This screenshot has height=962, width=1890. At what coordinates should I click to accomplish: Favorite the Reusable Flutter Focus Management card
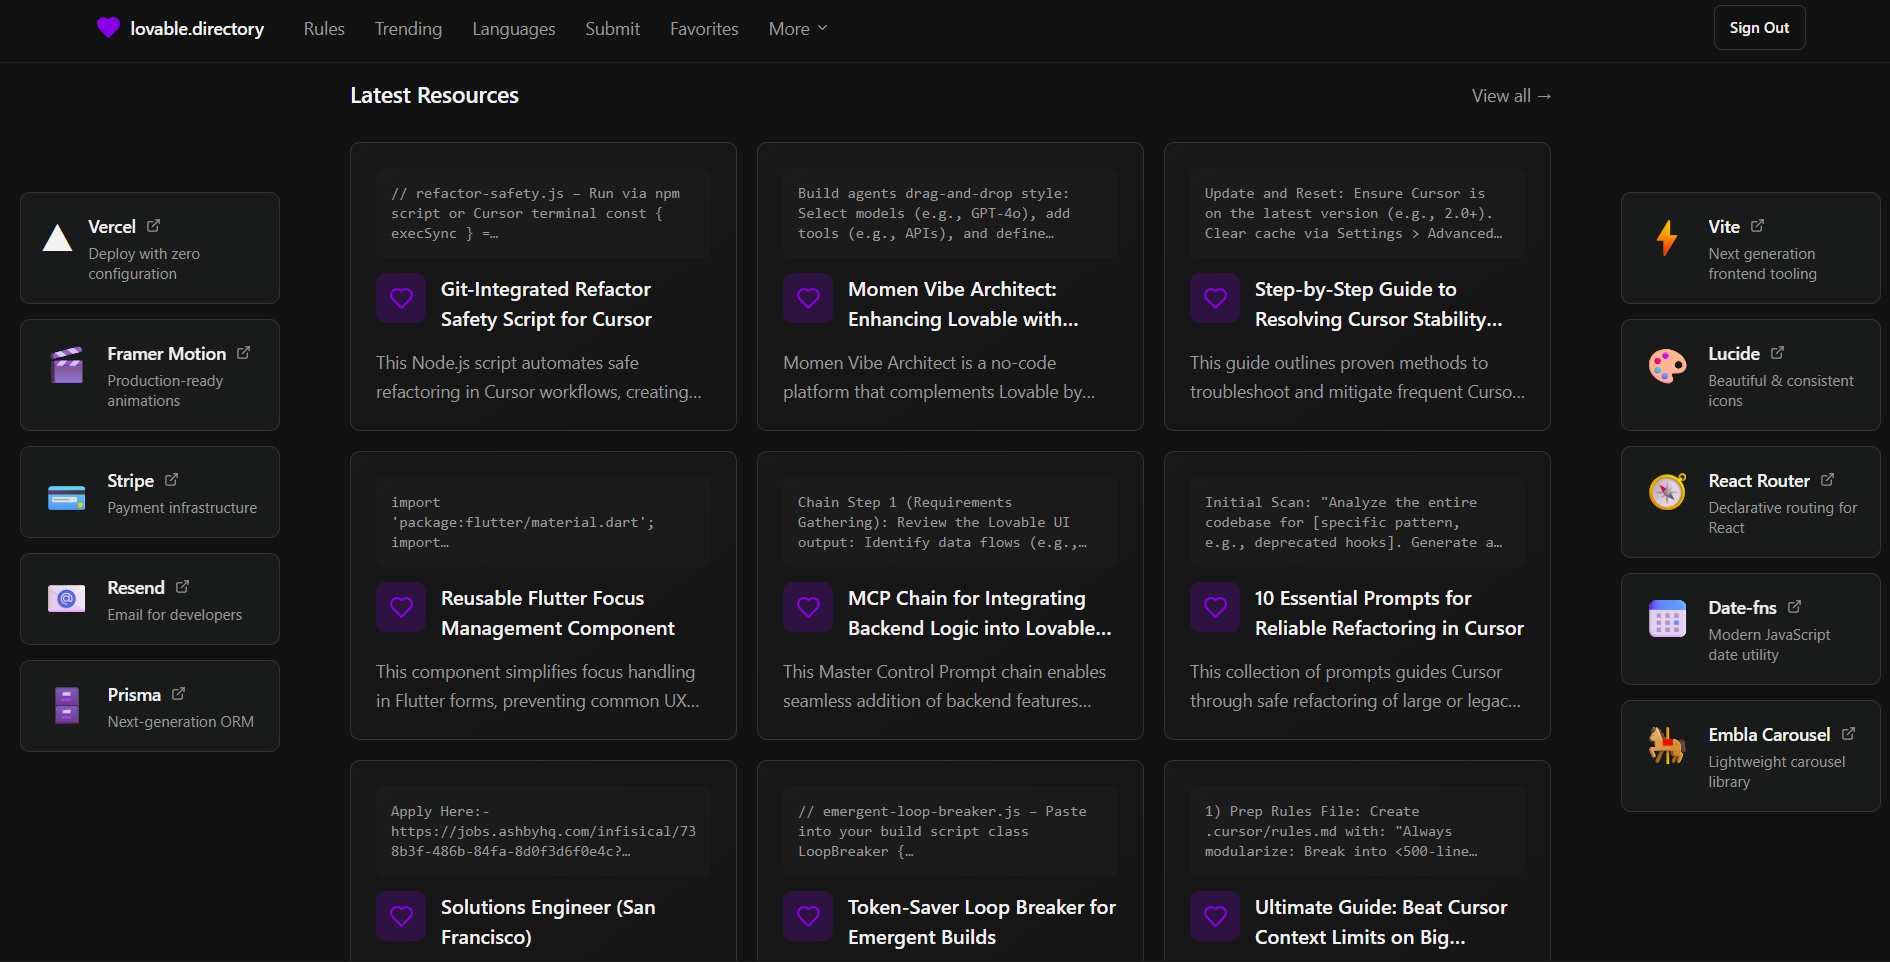click(401, 607)
